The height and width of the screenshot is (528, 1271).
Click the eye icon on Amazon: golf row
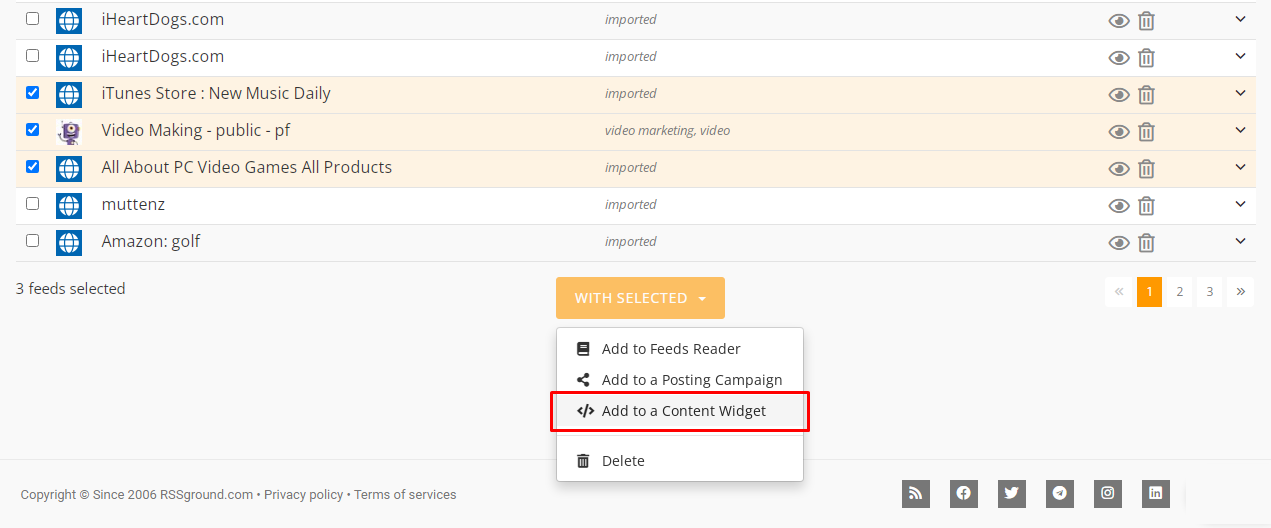click(1119, 243)
